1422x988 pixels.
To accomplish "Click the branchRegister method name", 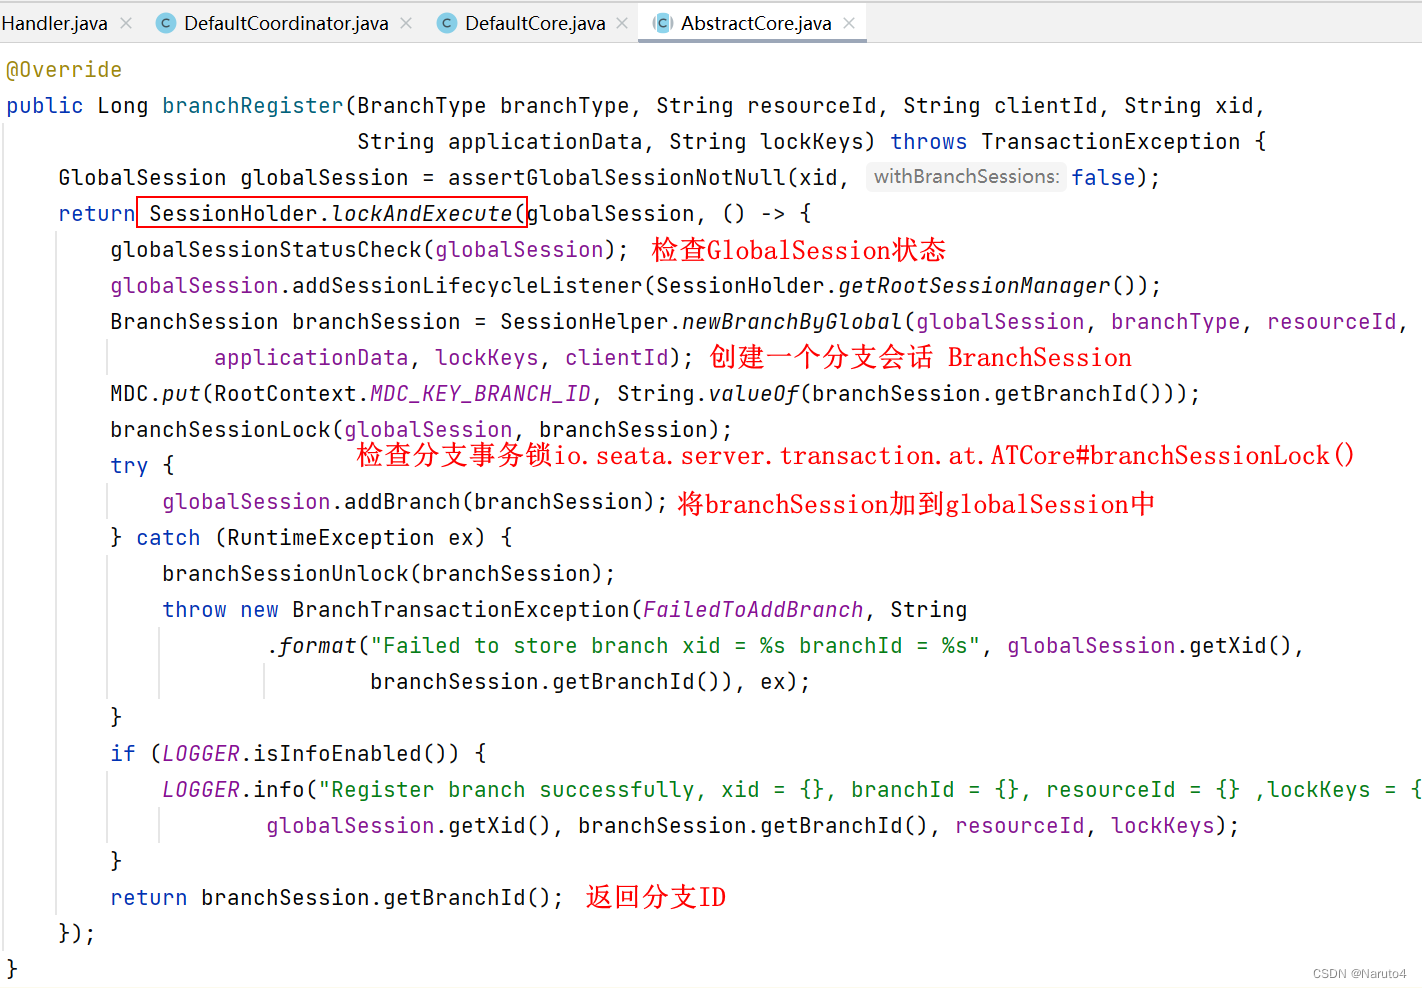I will pos(253,106).
